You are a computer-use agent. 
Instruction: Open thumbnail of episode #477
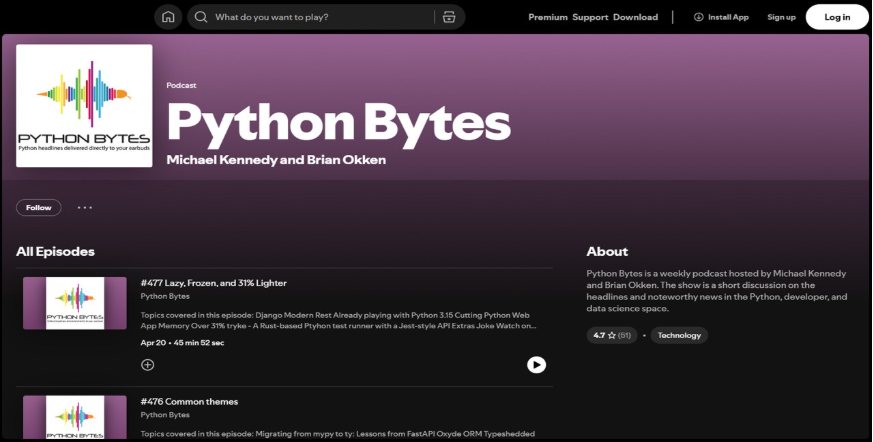(x=75, y=303)
